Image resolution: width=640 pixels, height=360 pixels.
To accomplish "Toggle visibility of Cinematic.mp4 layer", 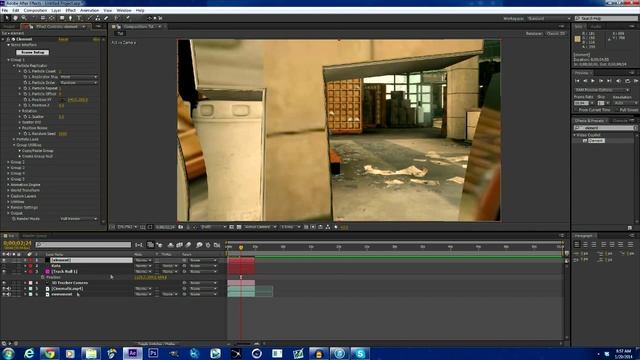I will pyautogui.click(x=4, y=289).
